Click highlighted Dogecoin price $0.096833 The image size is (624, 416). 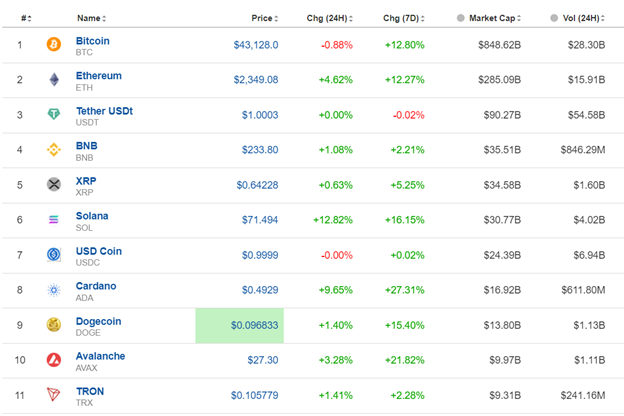[254, 325]
